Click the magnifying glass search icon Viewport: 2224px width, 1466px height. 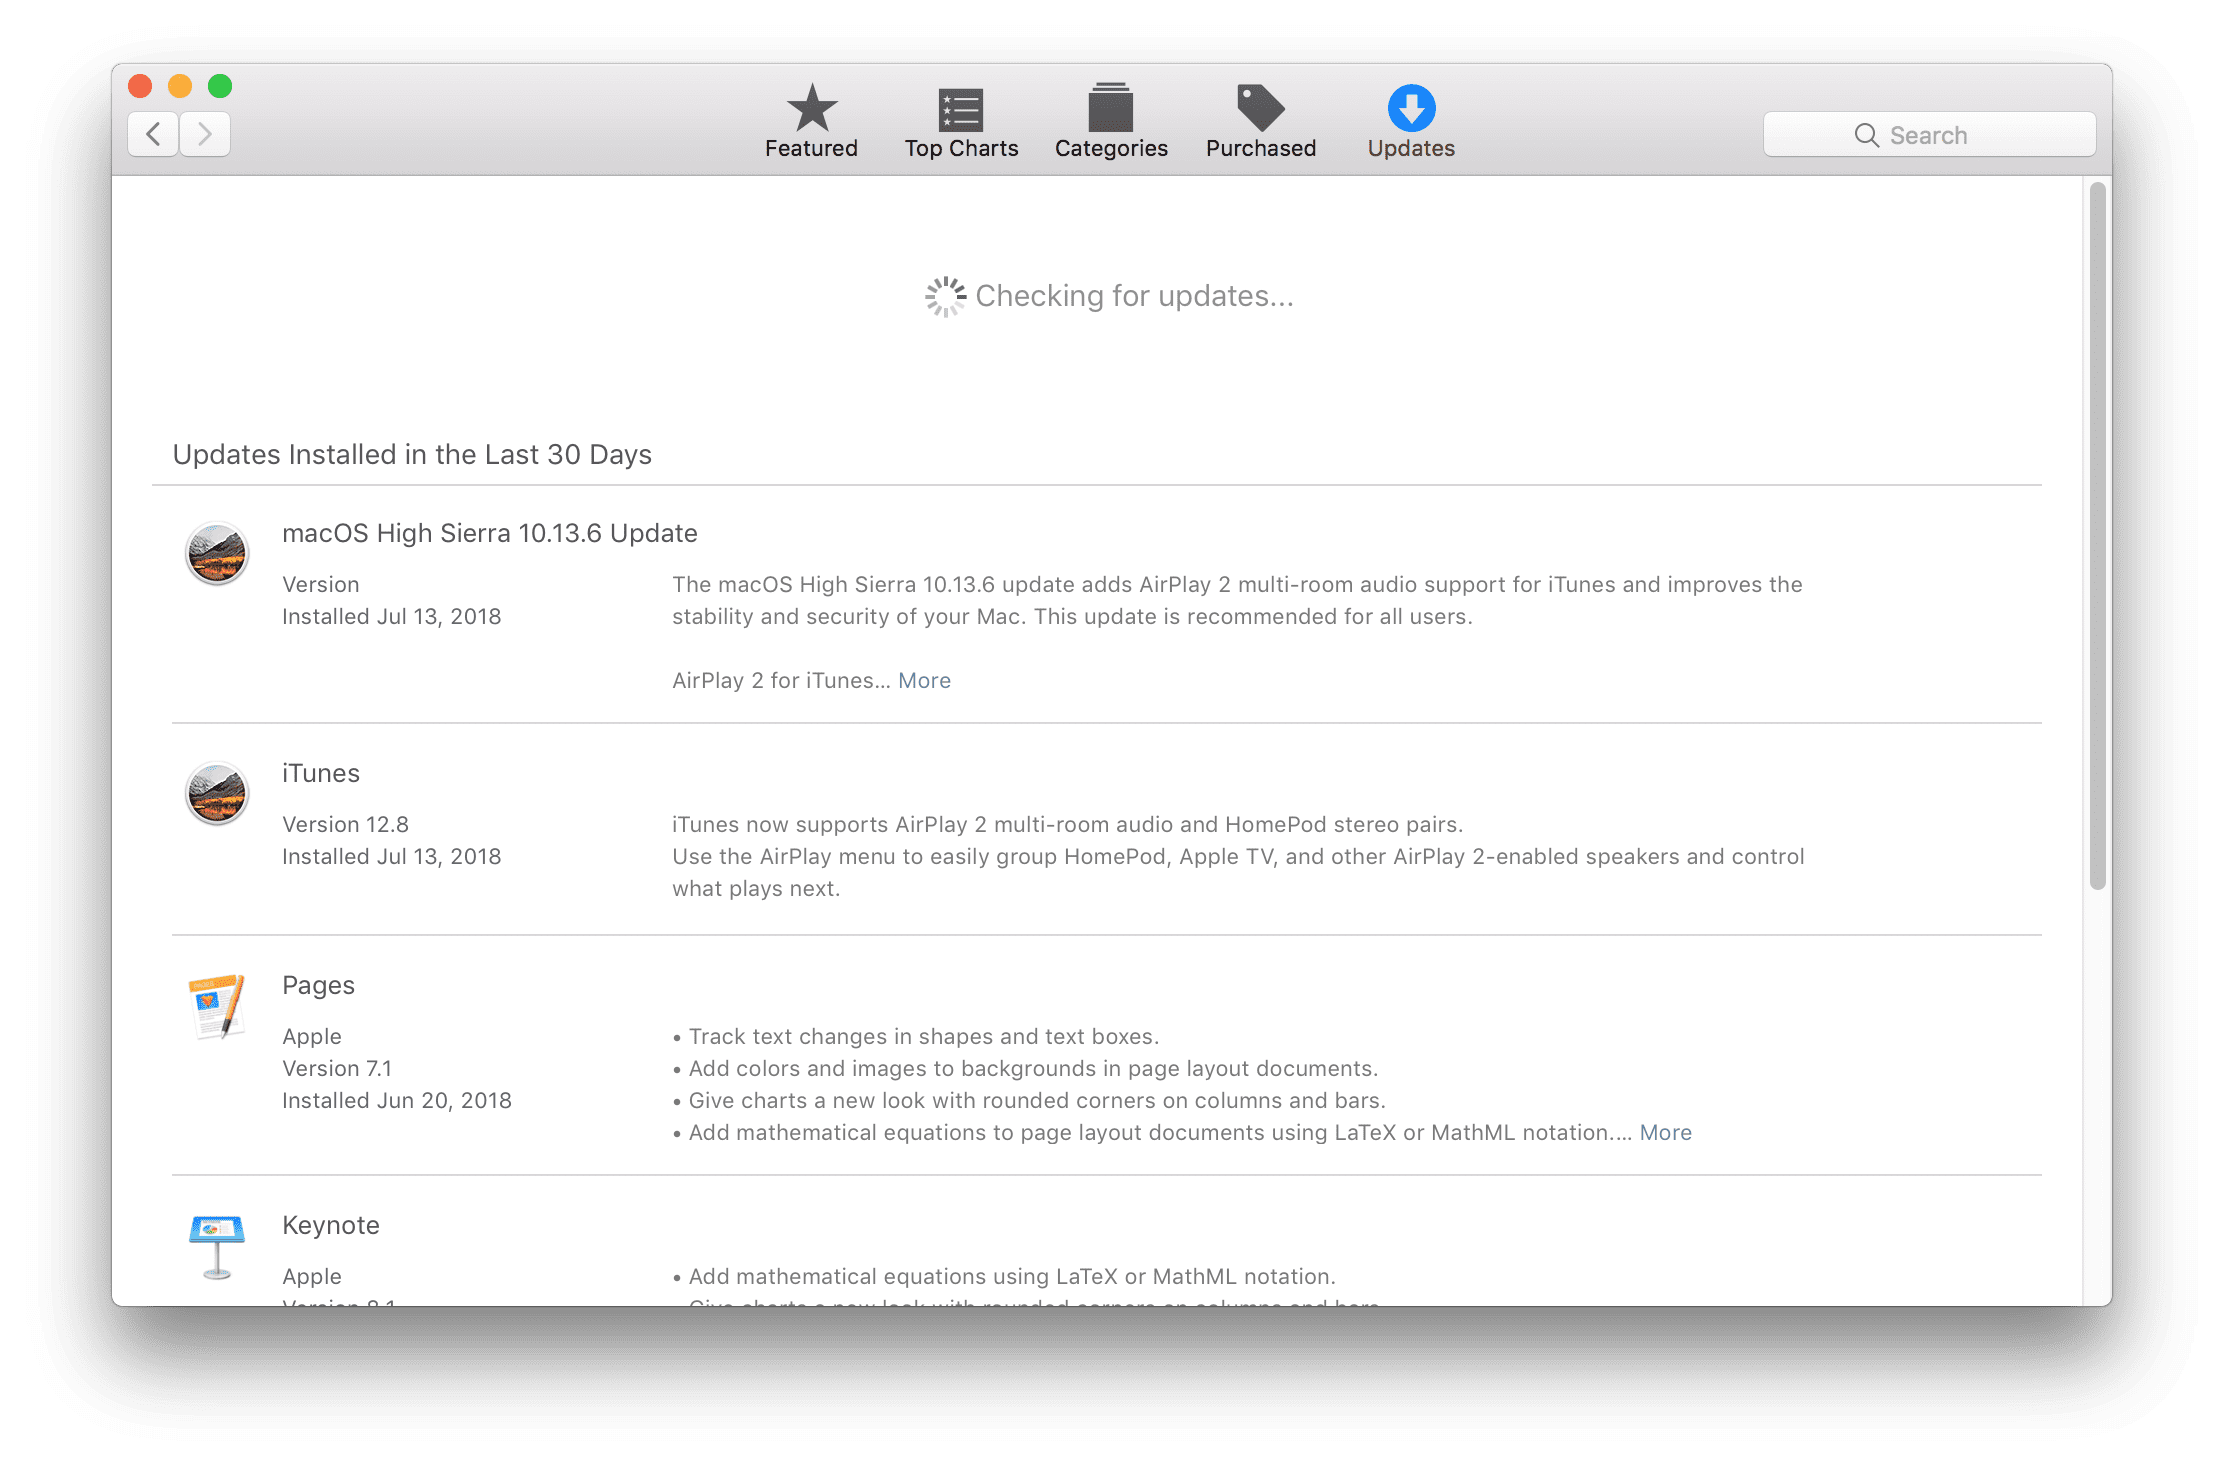point(1866,135)
